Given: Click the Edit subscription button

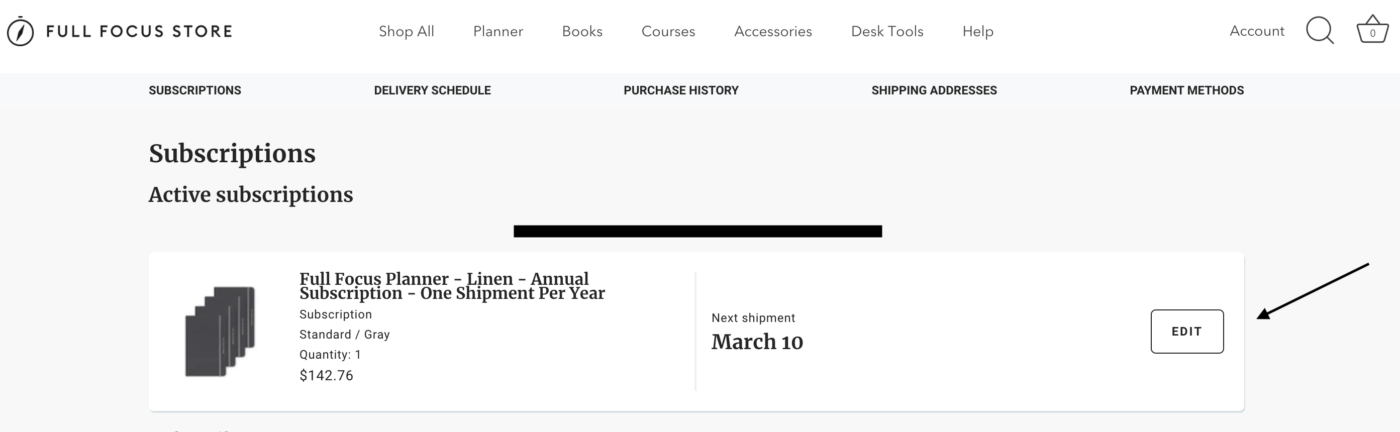Looking at the screenshot, I should (x=1187, y=331).
